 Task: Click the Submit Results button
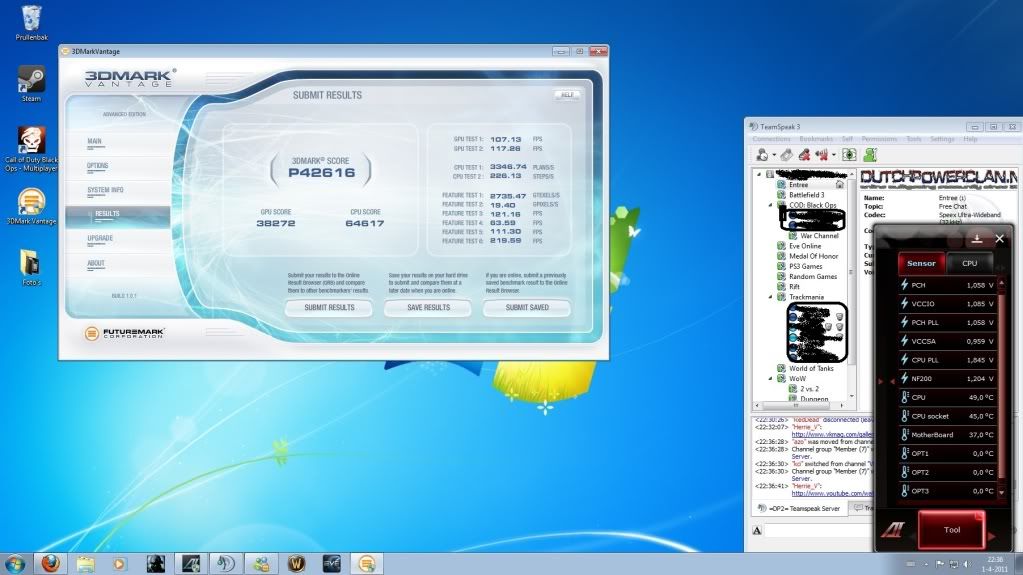[329, 307]
